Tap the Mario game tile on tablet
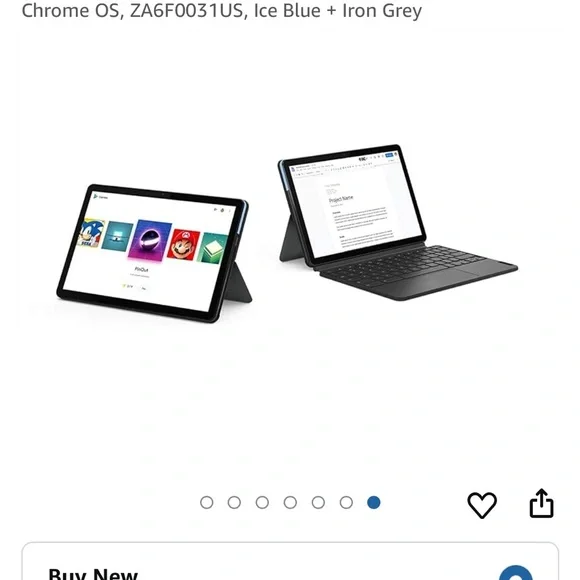 [x=183, y=243]
